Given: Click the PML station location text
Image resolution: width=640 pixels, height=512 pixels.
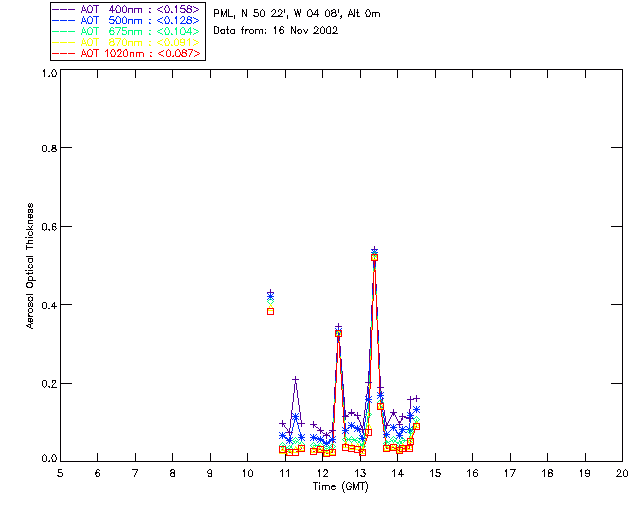Looking at the screenshot, I should point(297,14).
